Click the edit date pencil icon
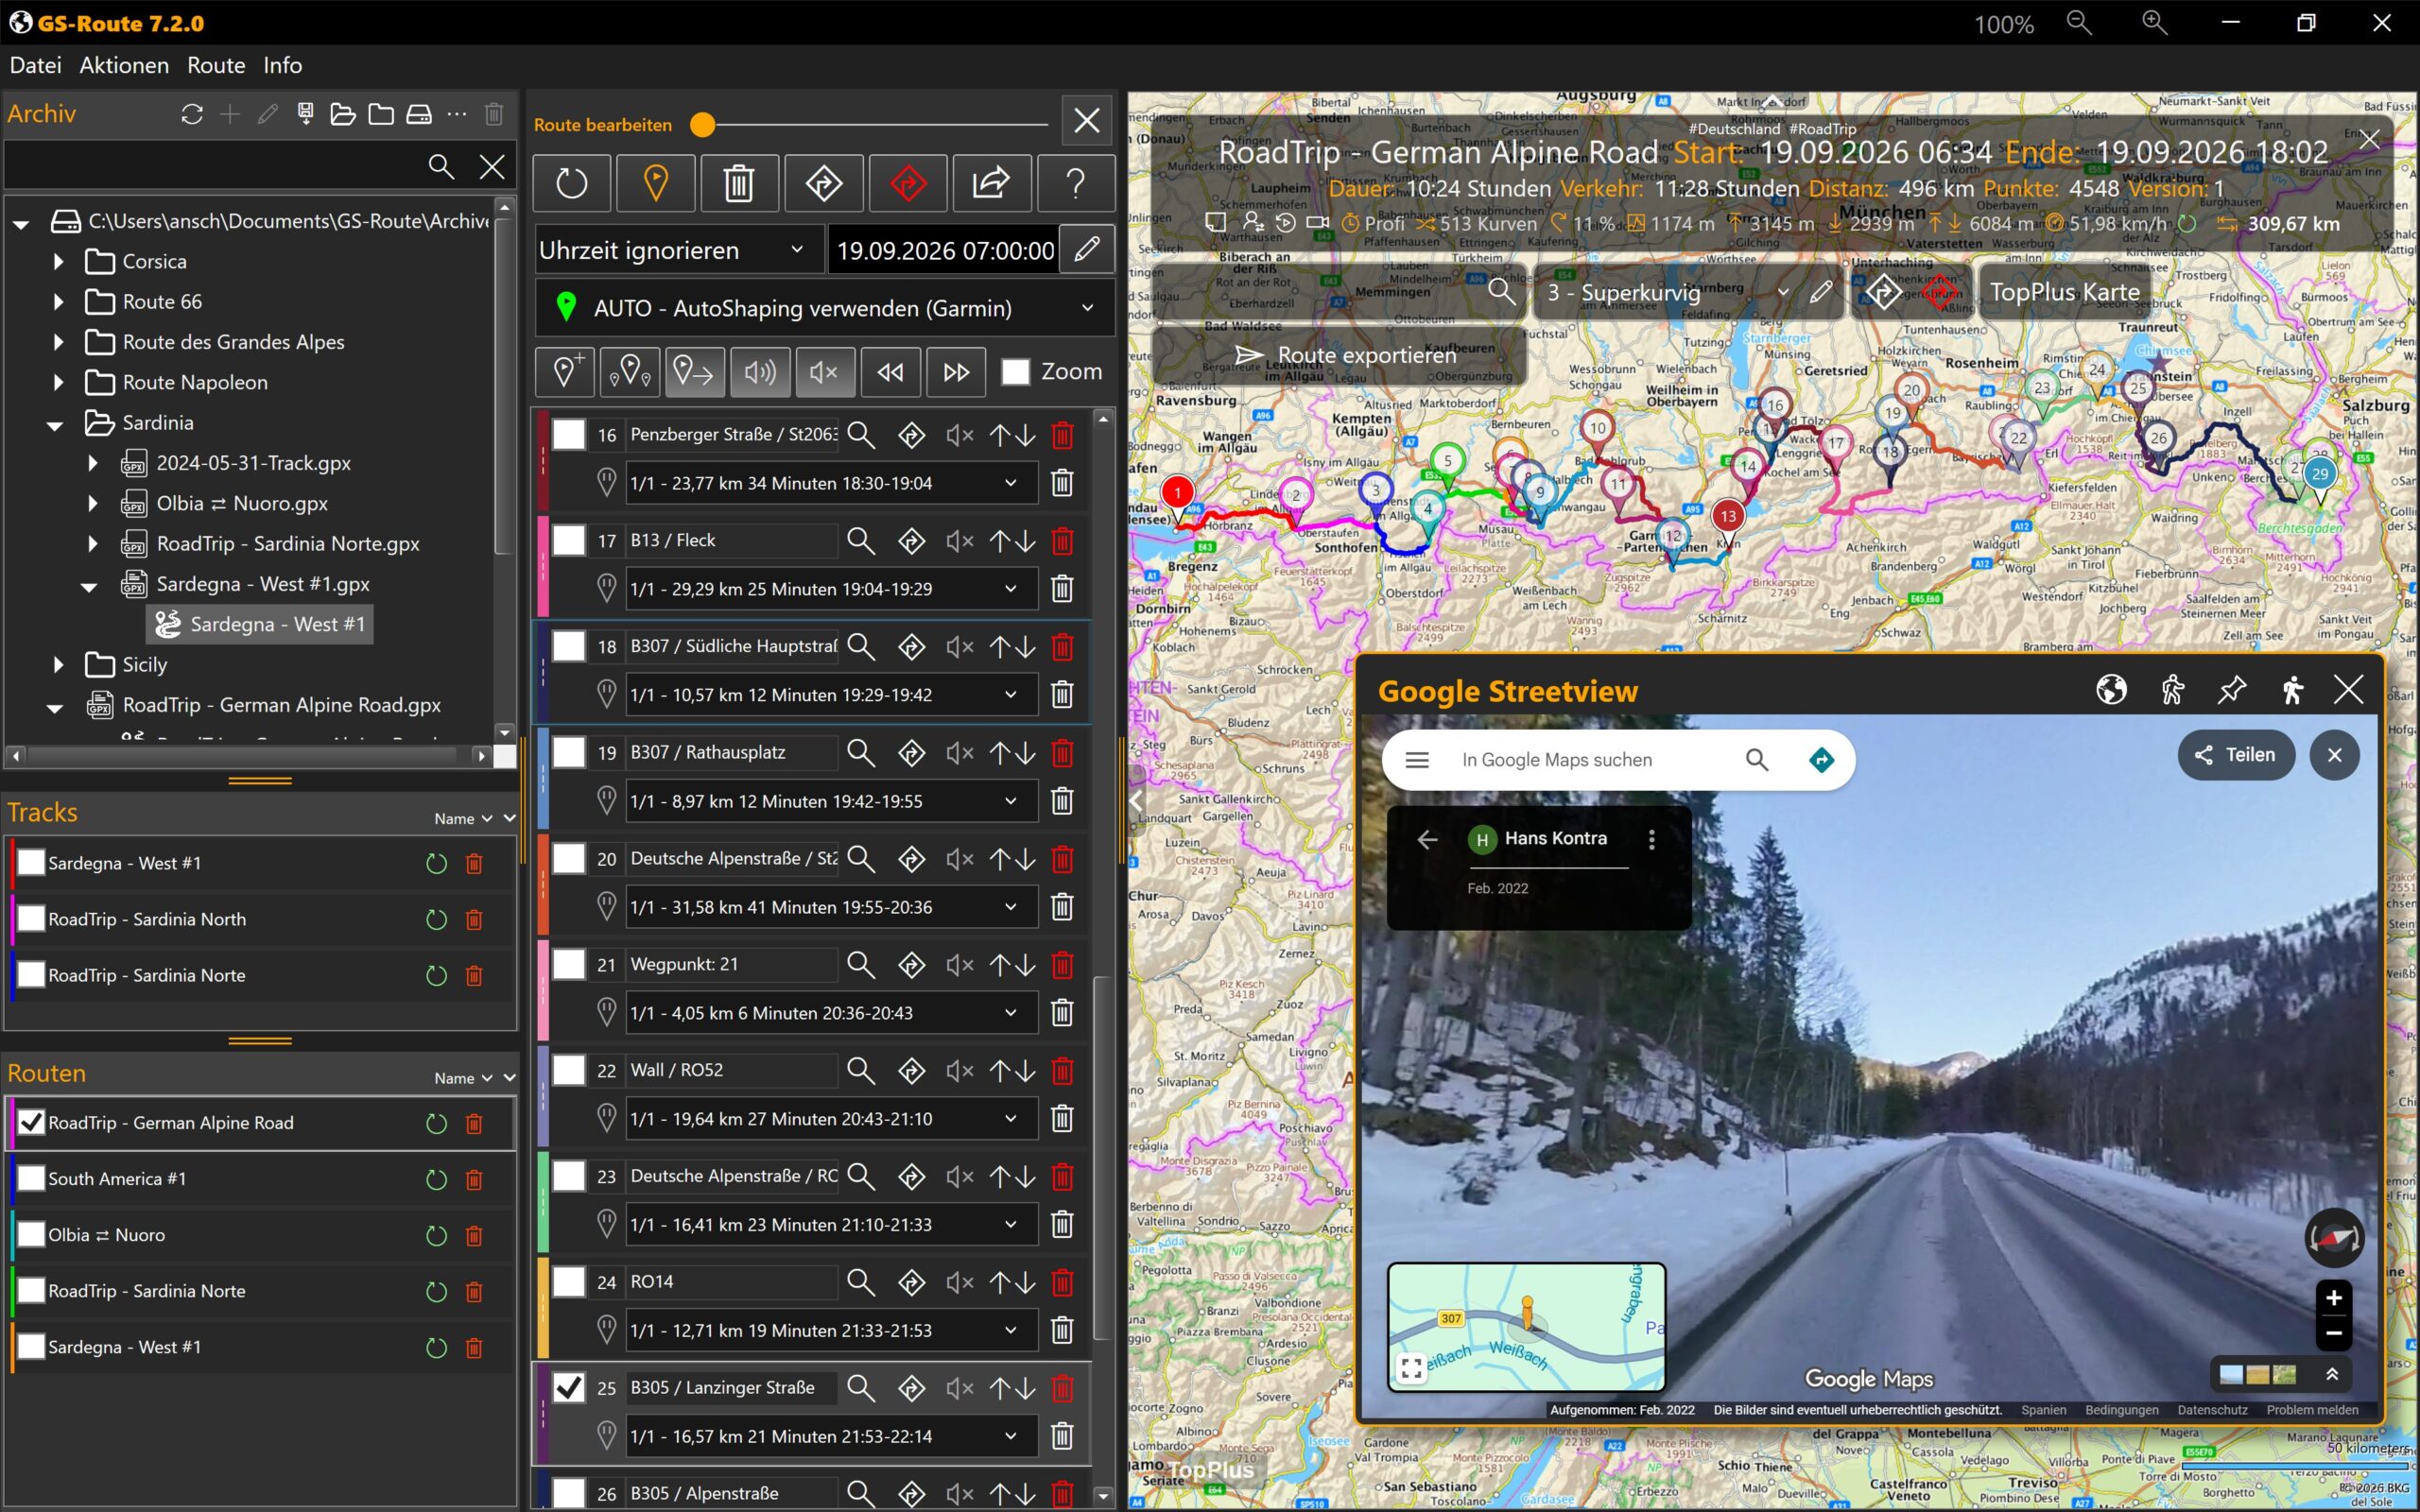This screenshot has height=1512, width=2420. pyautogui.click(x=1087, y=249)
